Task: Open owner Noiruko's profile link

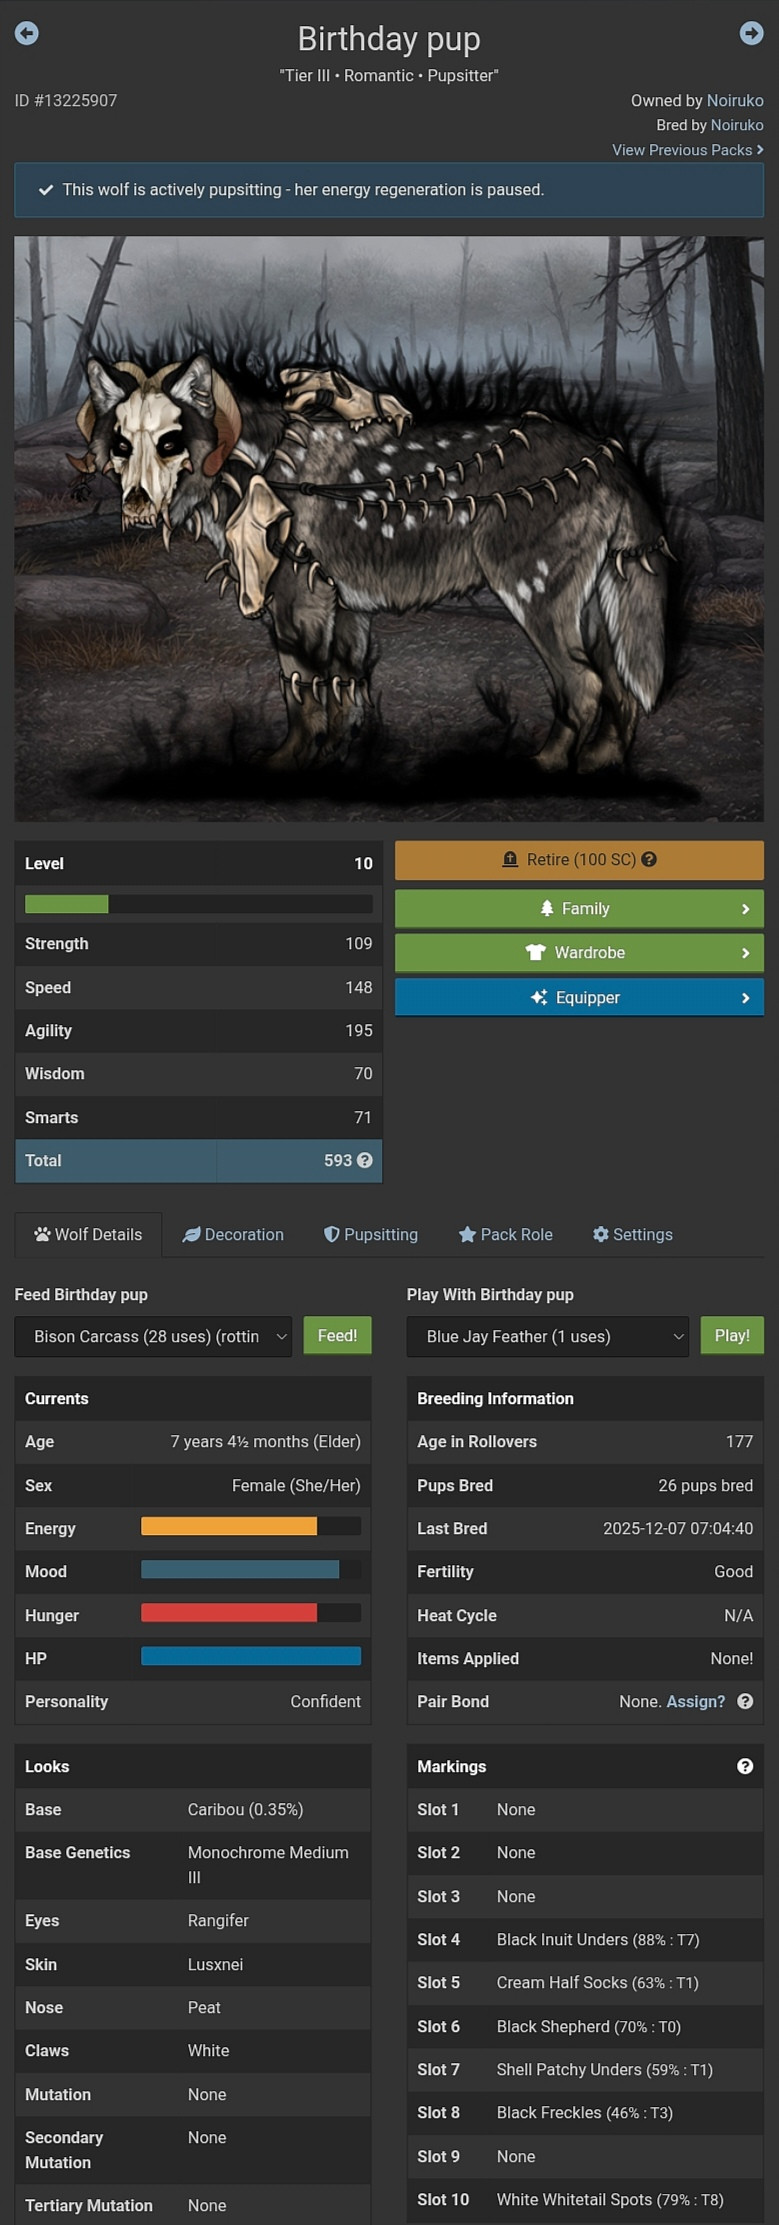Action: (x=735, y=100)
